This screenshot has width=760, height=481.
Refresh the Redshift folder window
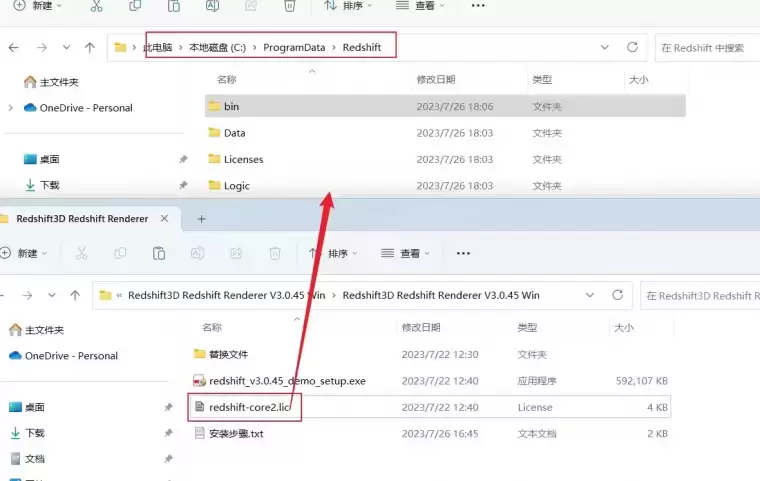tap(632, 48)
